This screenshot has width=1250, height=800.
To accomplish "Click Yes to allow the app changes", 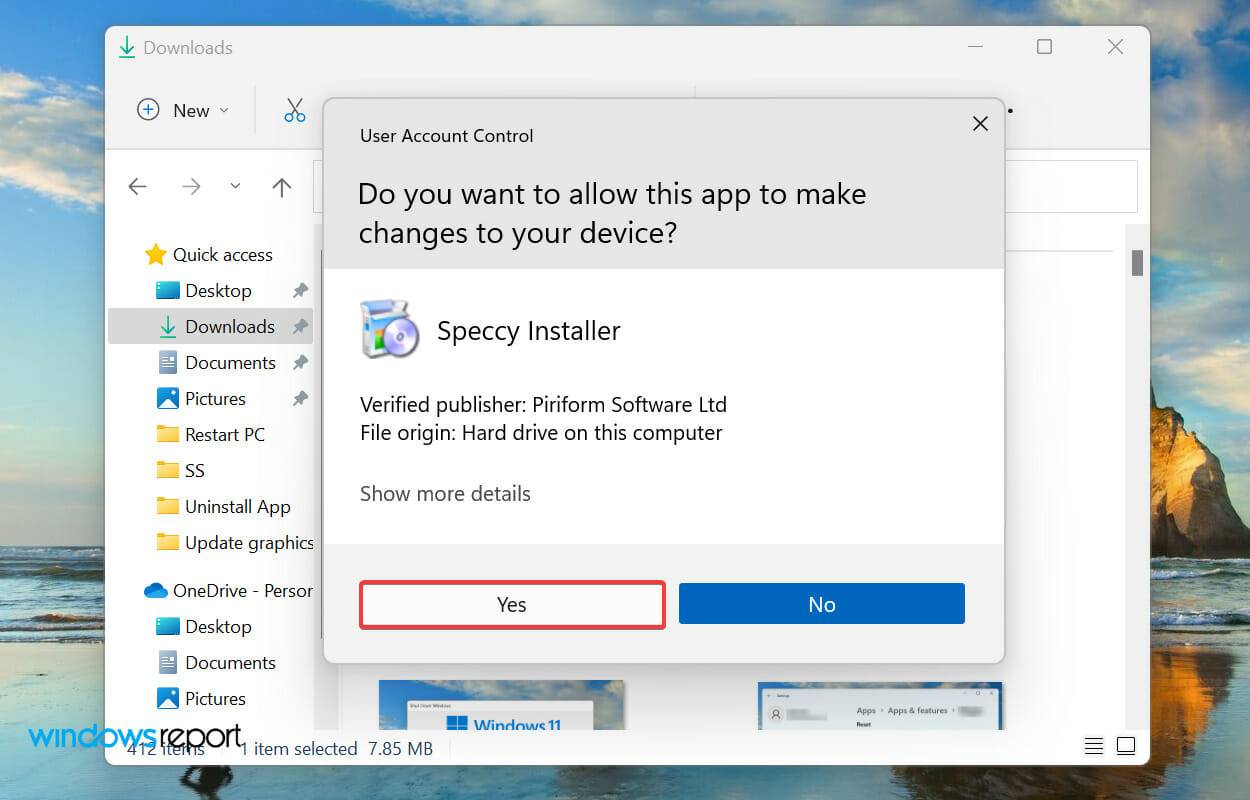I will (x=511, y=604).
